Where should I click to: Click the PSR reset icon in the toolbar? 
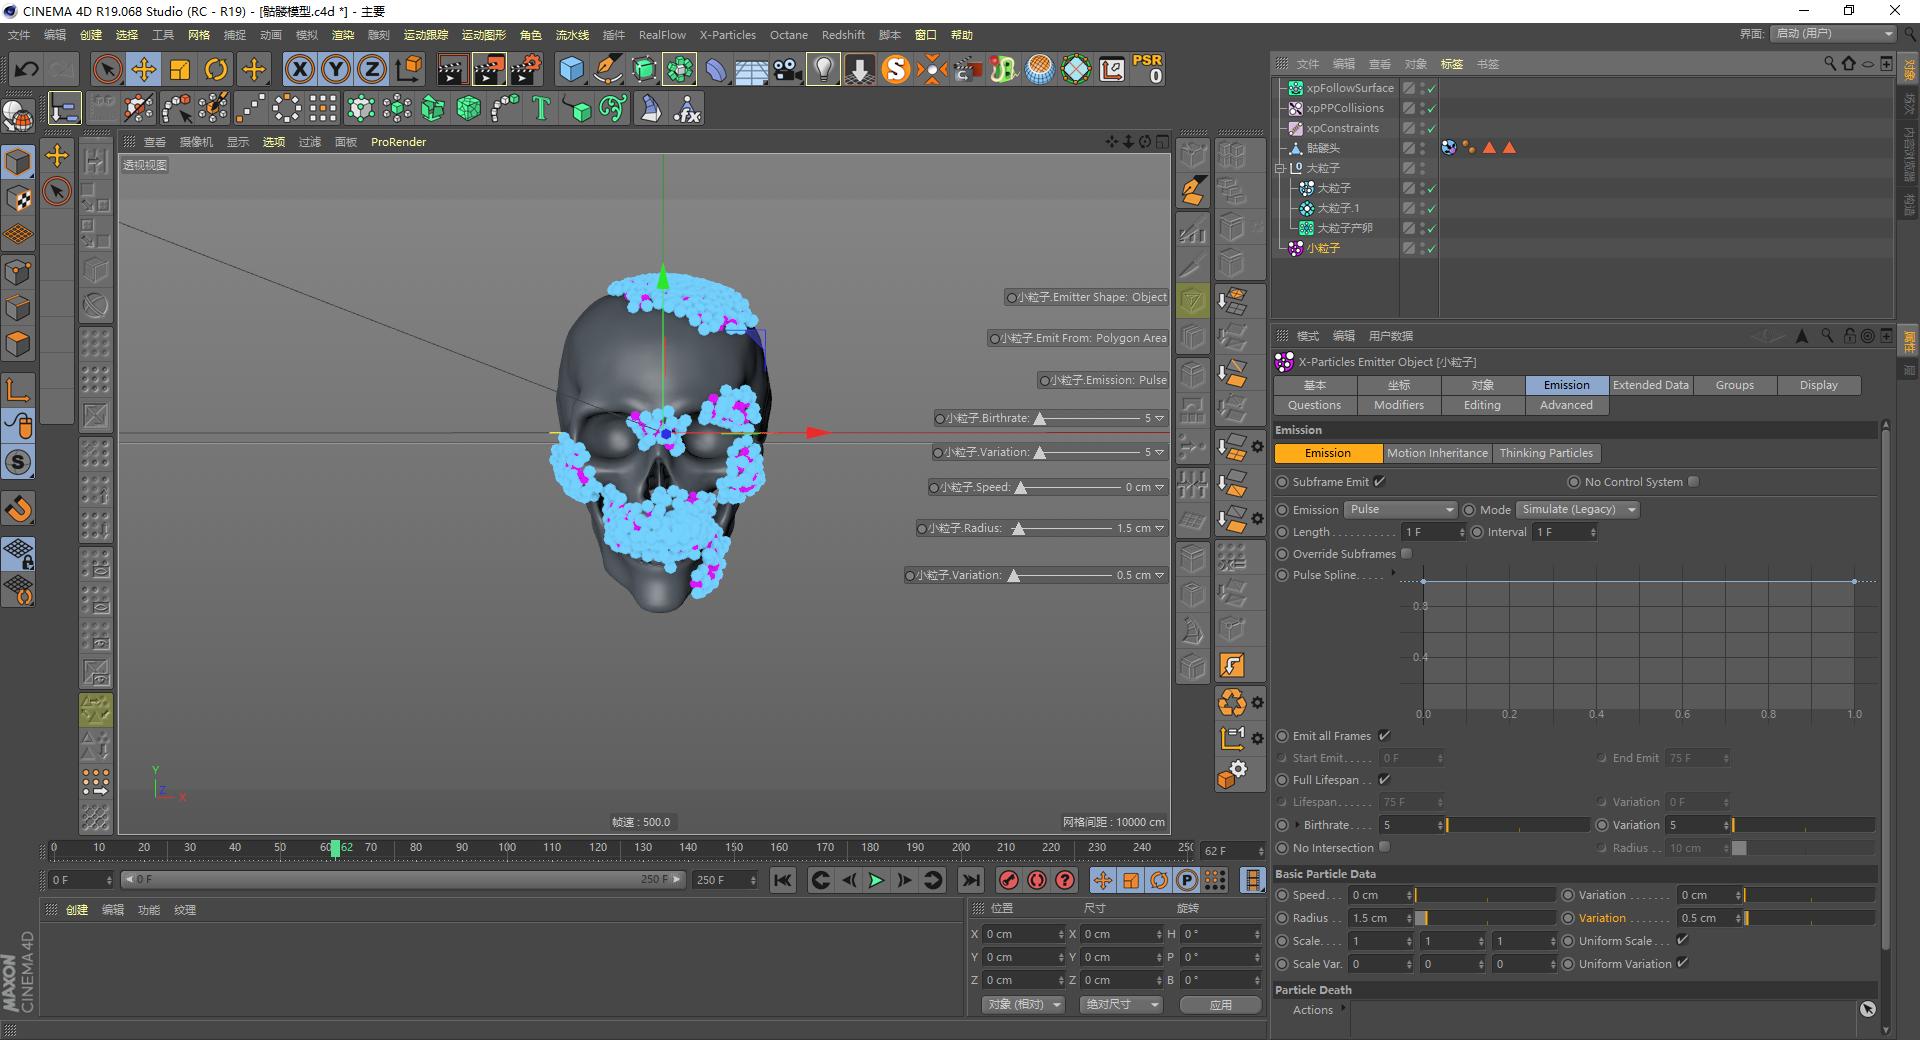(x=1148, y=69)
